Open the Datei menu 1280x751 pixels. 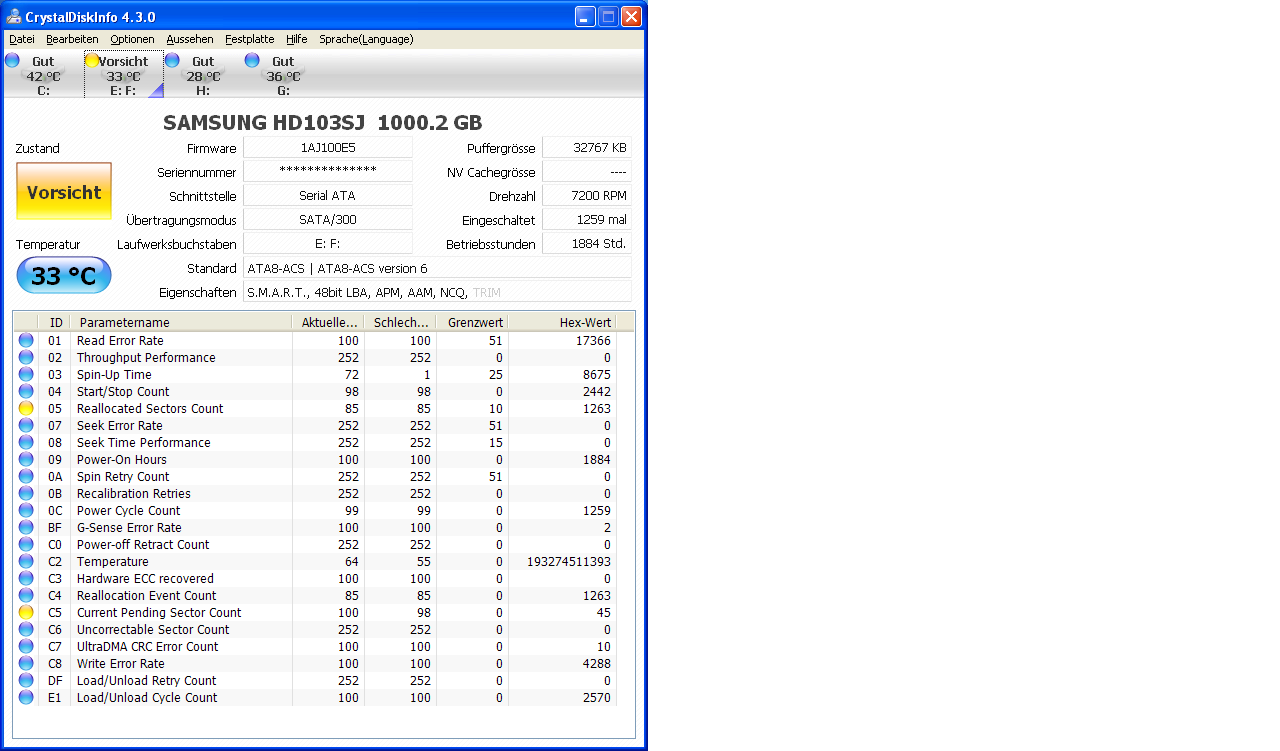[x=22, y=39]
